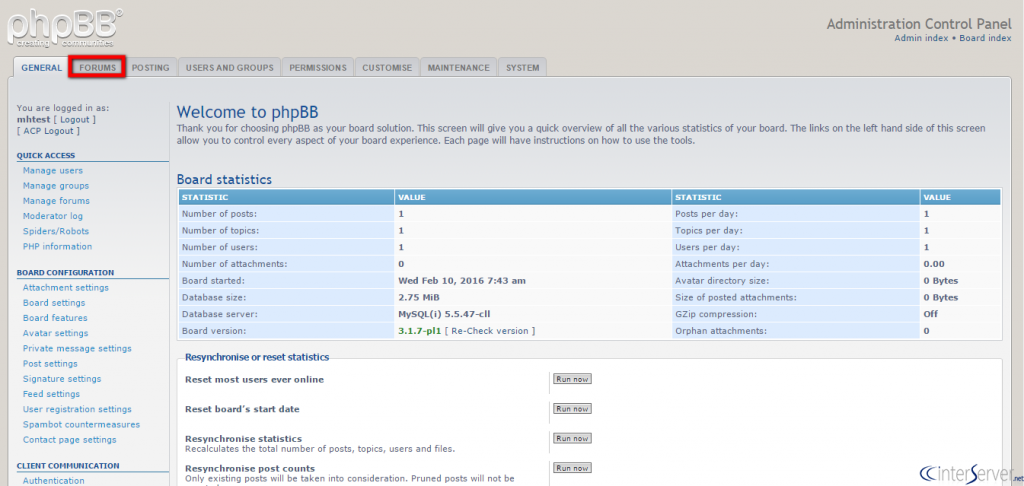1024x486 pixels.
Task: Open the Permissions tab
Action: point(318,67)
